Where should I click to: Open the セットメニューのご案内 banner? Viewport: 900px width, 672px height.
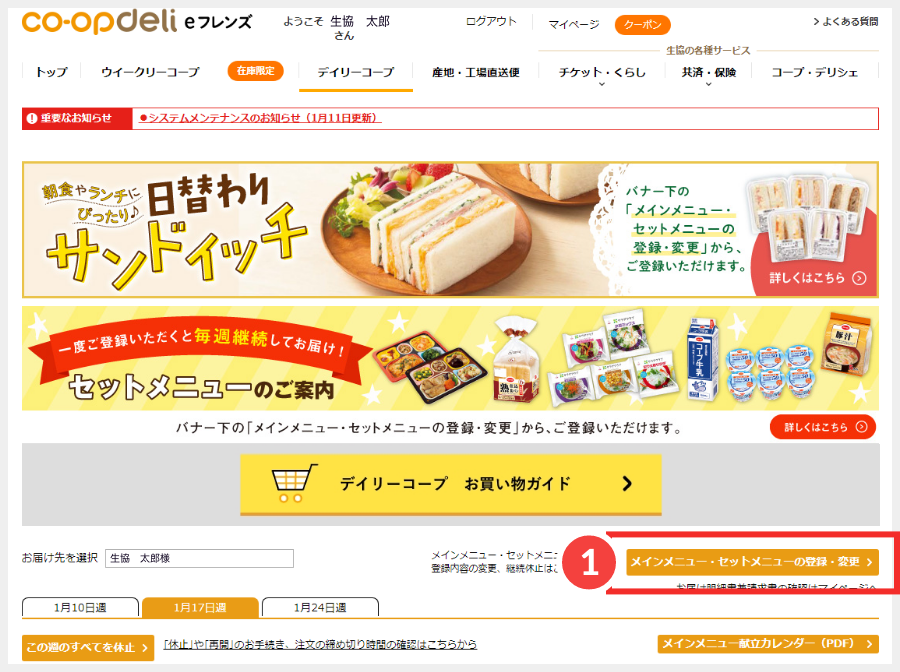(450, 358)
